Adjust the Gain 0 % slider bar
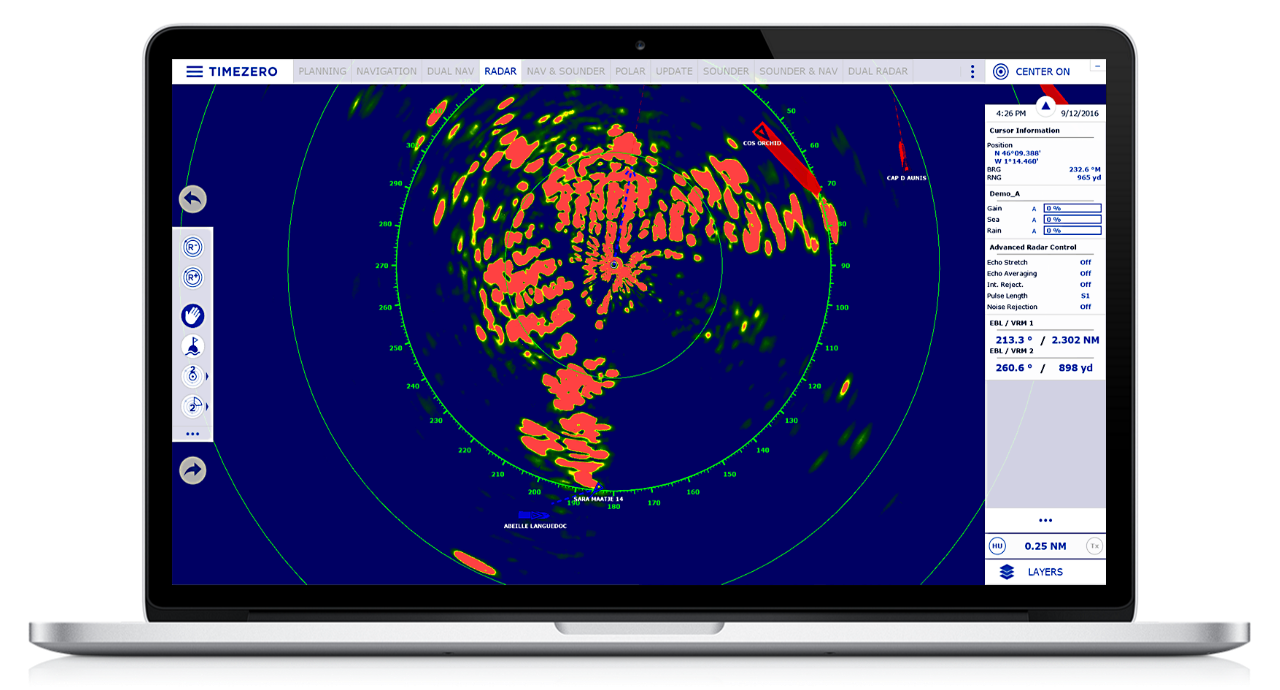 (1072, 208)
